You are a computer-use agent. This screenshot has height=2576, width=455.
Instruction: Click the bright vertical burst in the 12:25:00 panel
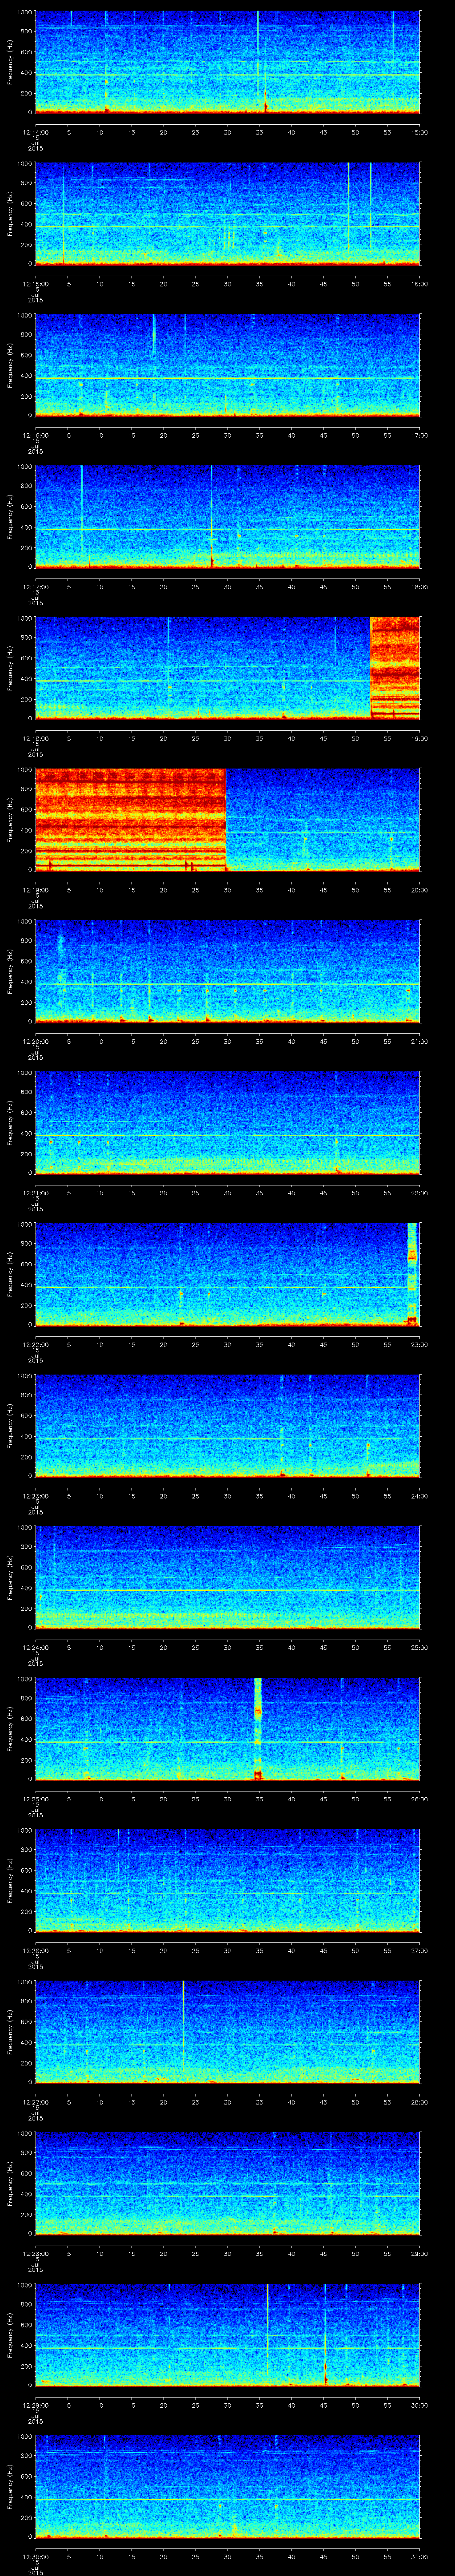click(x=258, y=1729)
